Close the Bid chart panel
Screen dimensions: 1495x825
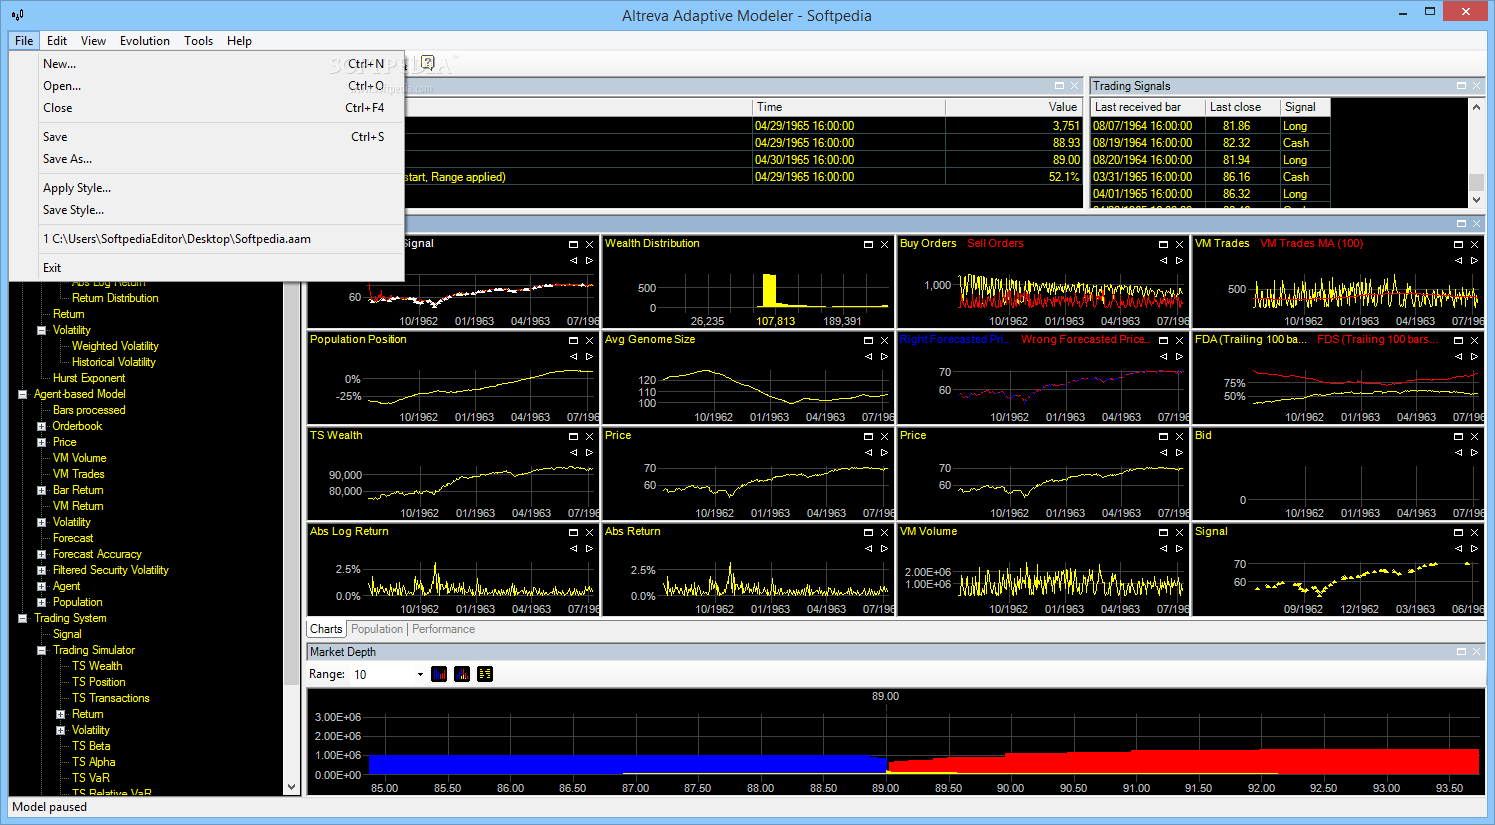(x=1475, y=436)
